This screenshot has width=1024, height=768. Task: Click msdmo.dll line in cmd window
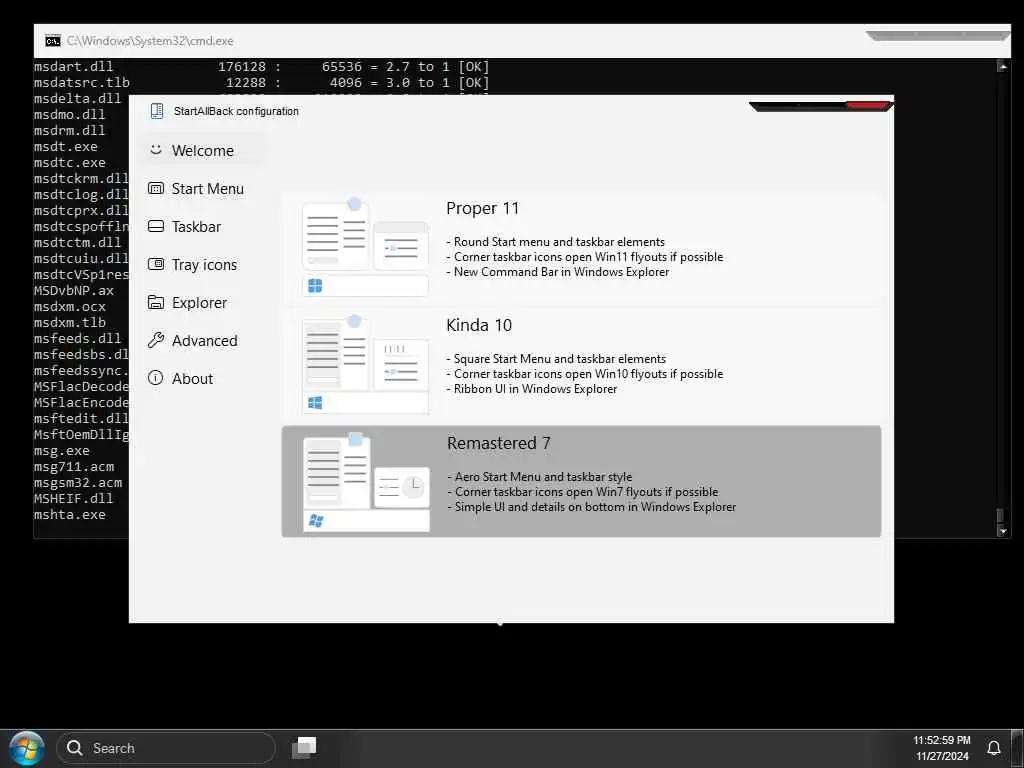click(69, 114)
